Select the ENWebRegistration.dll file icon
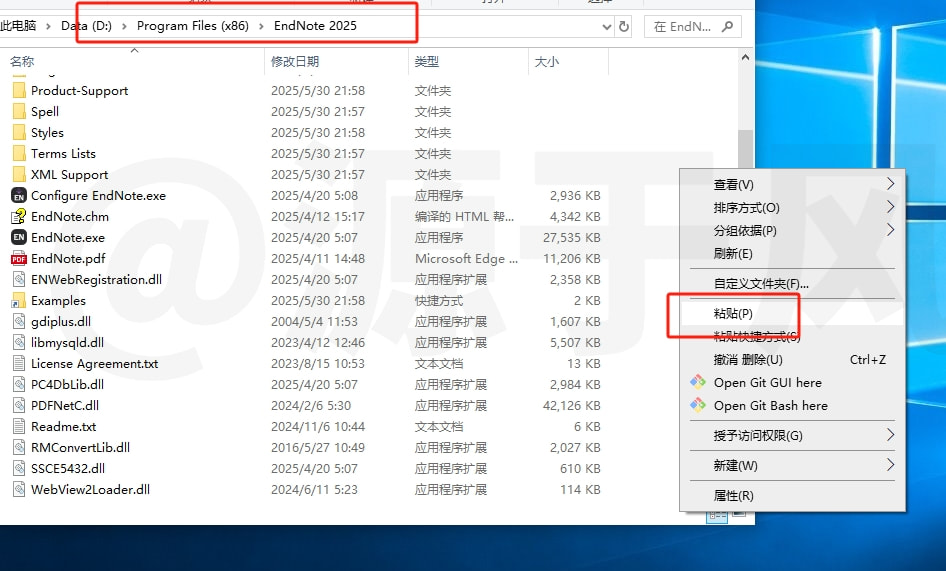Image resolution: width=946 pixels, height=571 pixels. tap(19, 279)
